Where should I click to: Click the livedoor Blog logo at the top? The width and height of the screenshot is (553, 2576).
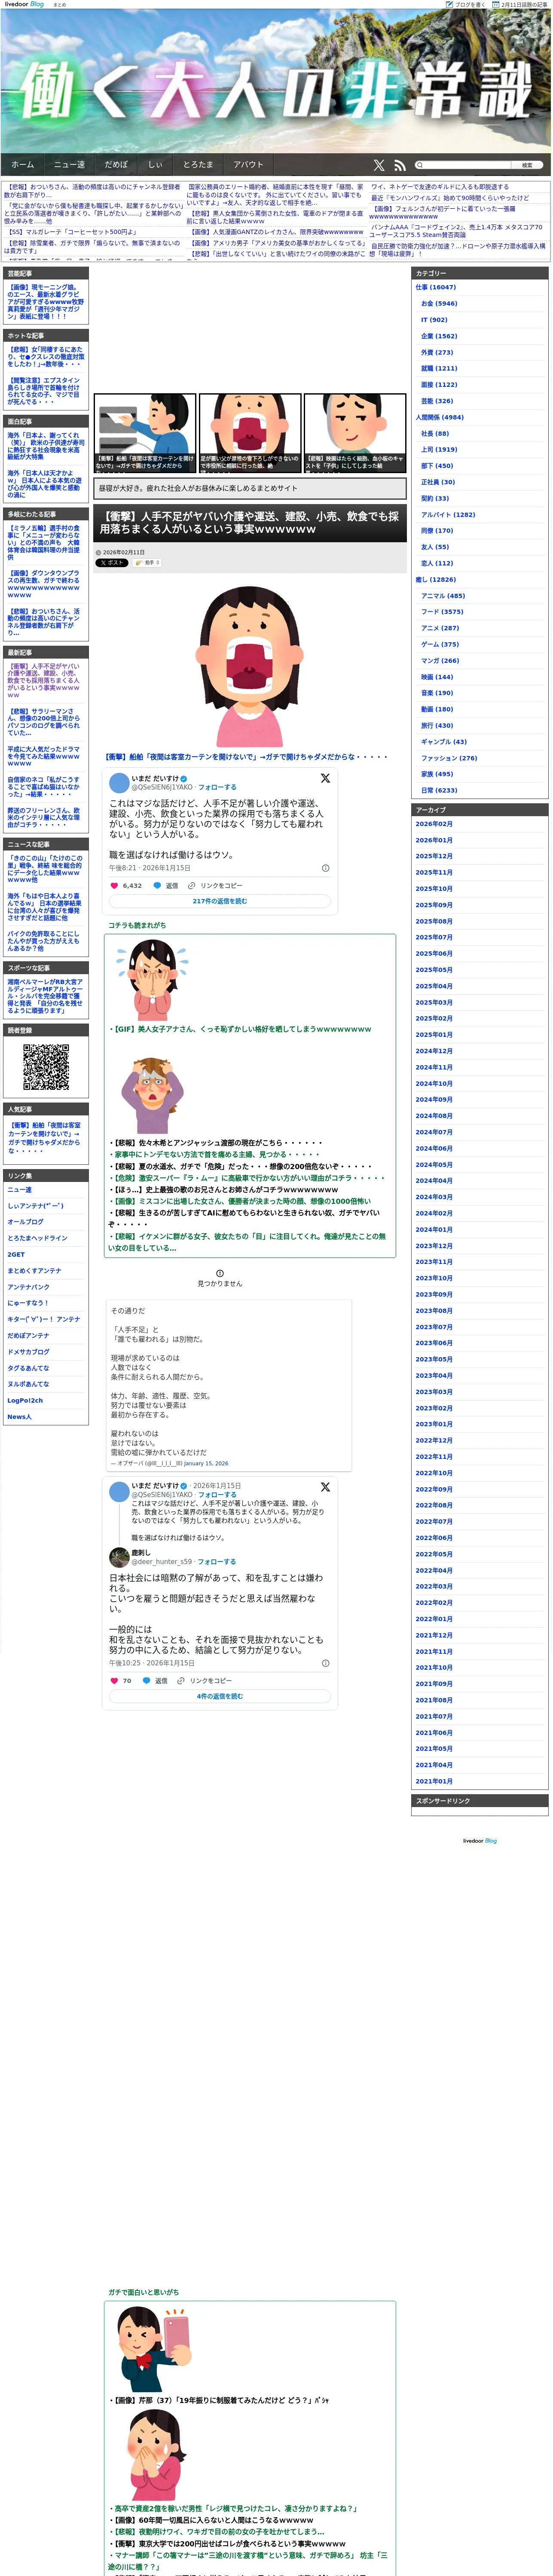[x=24, y=4]
